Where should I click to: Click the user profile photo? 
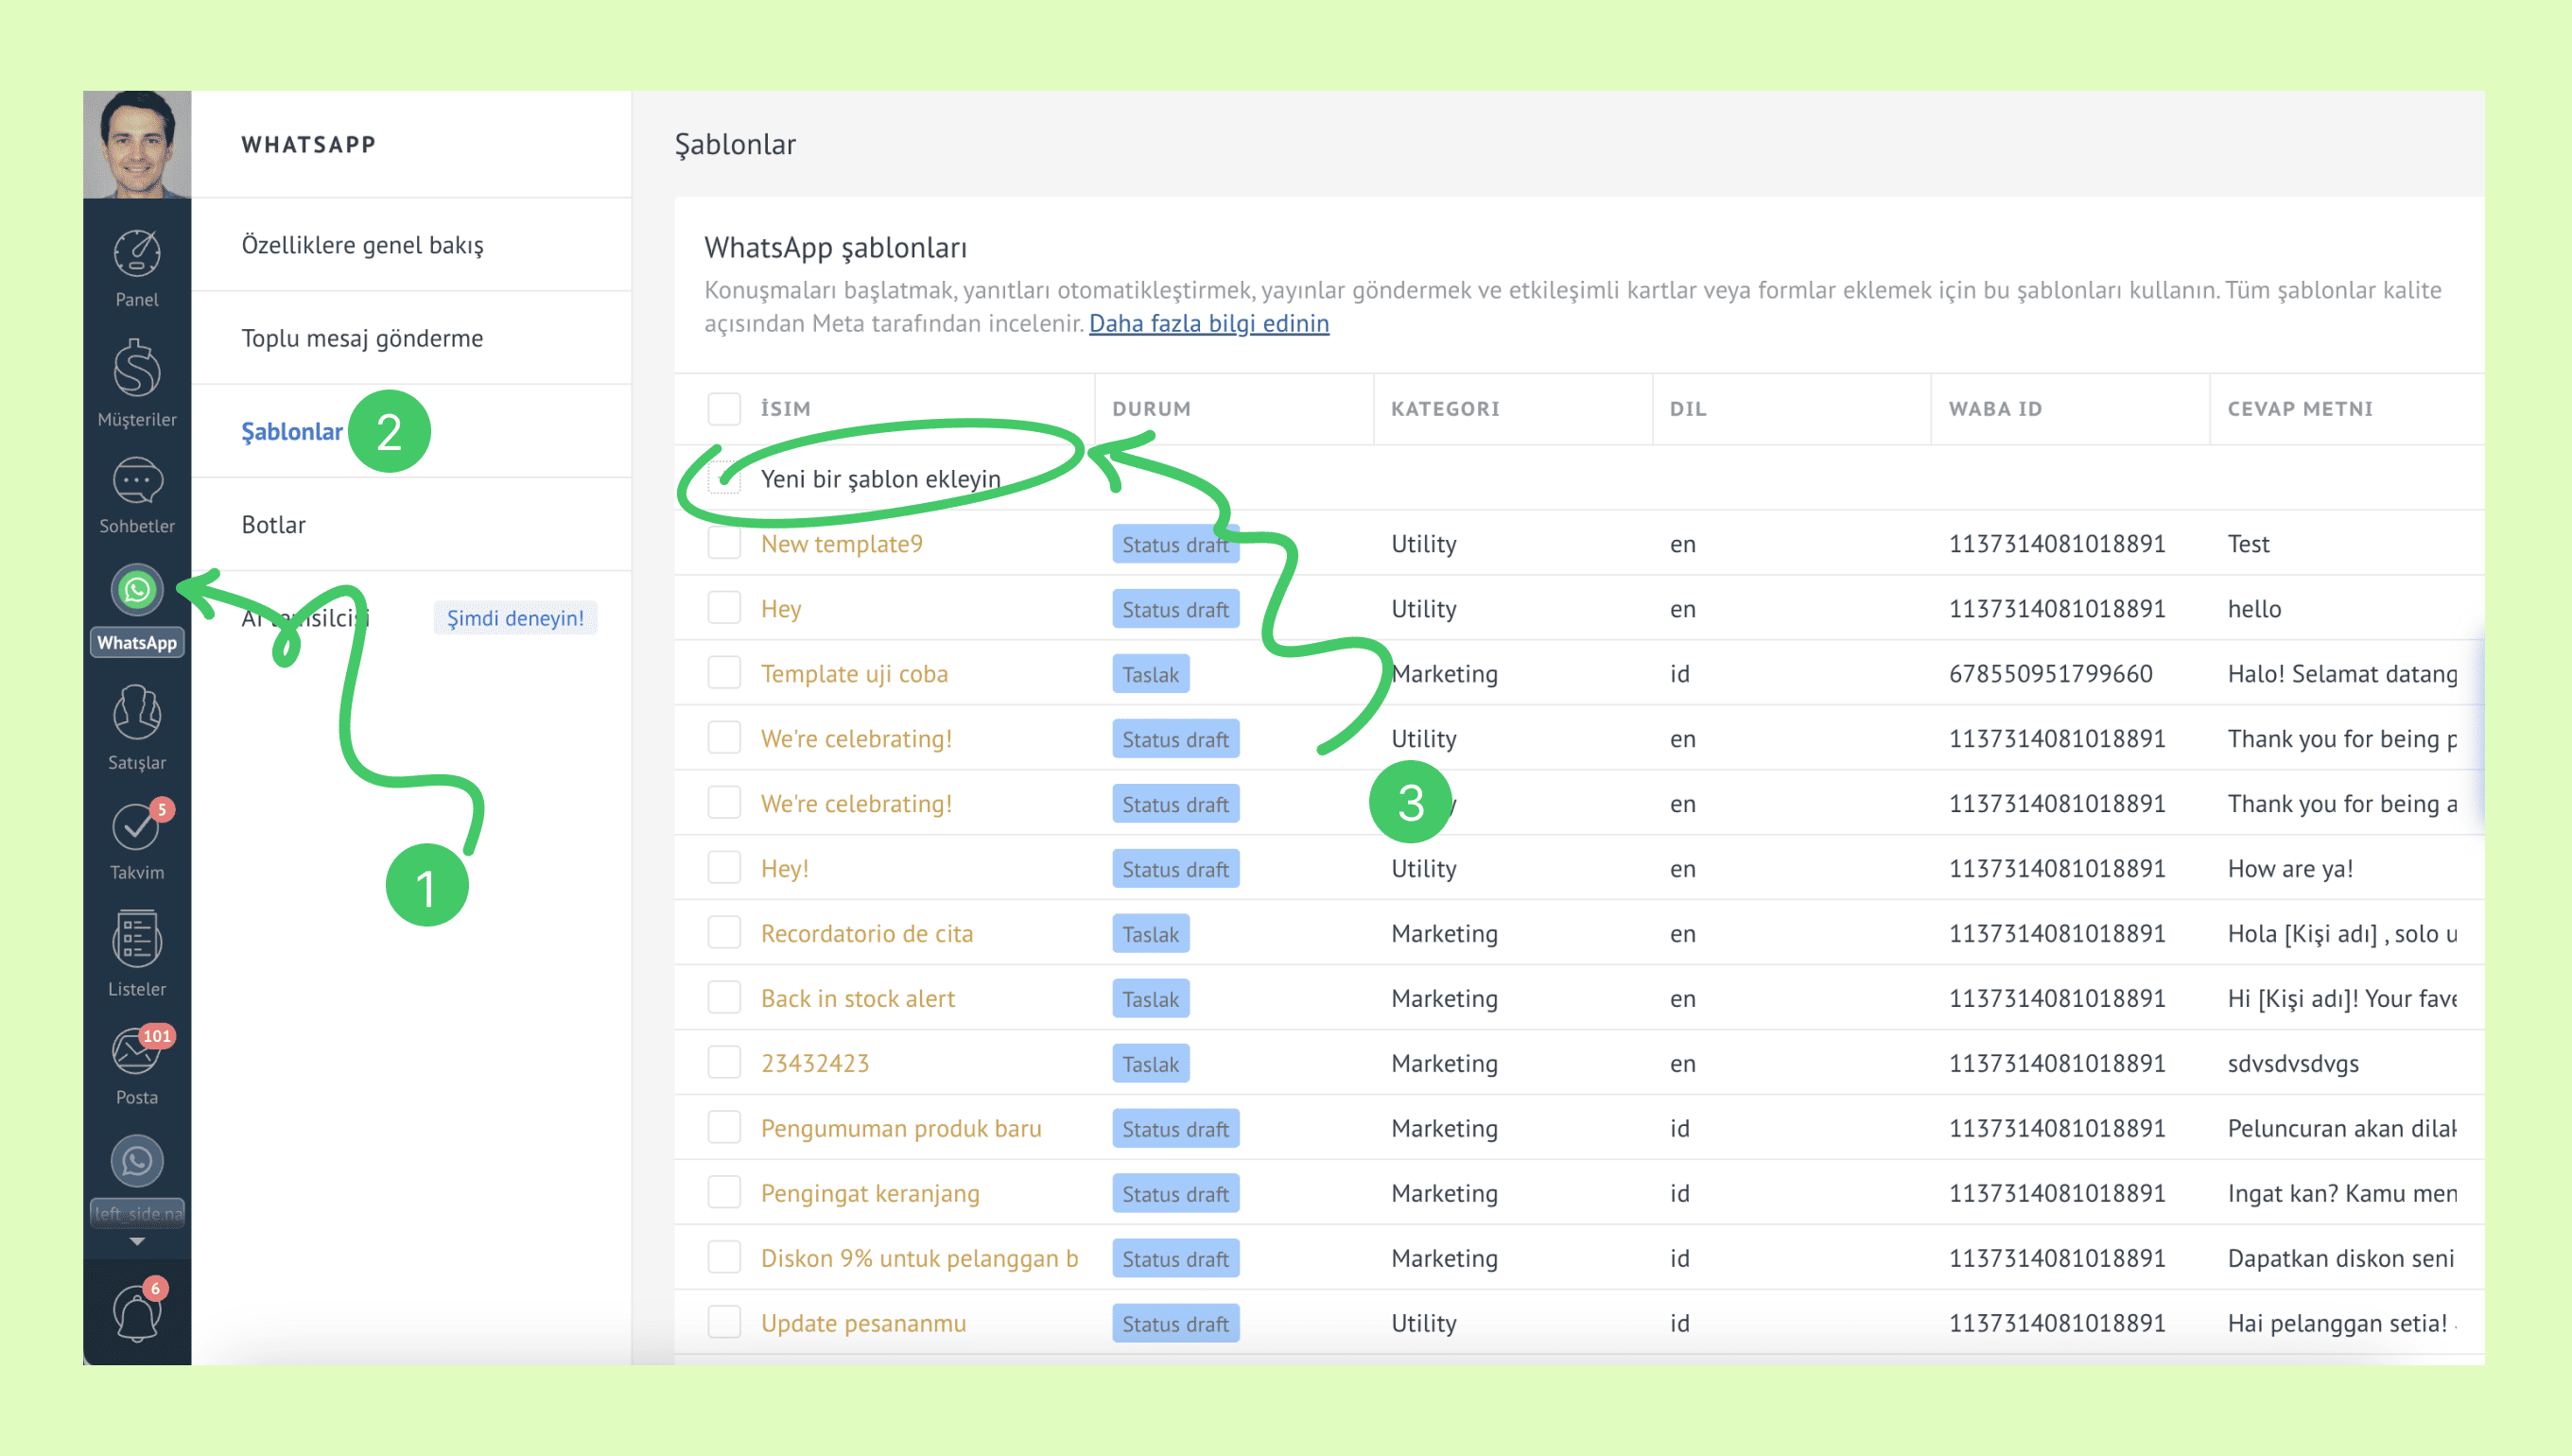coord(137,144)
